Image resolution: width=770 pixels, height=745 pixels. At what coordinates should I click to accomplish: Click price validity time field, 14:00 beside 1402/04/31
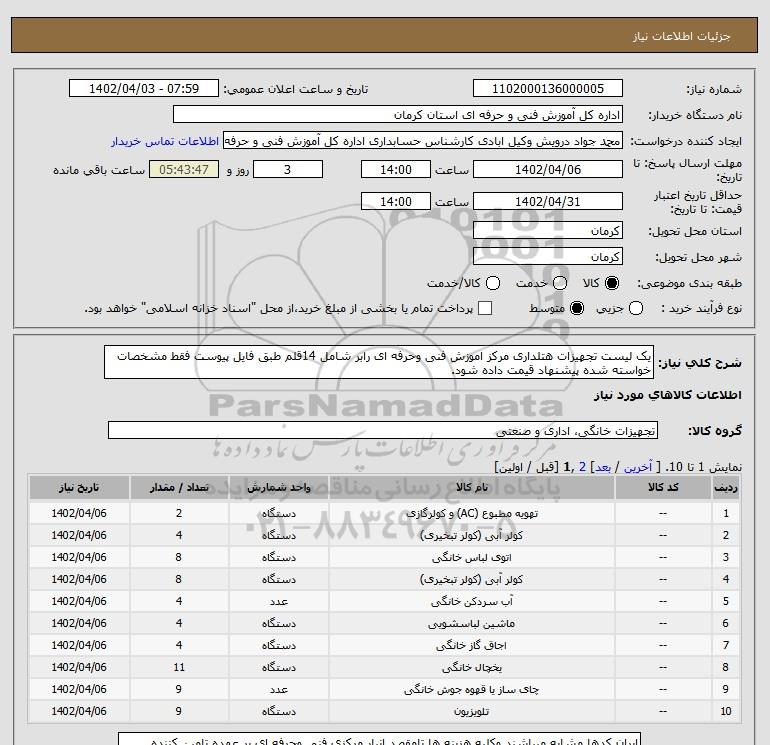pos(396,202)
